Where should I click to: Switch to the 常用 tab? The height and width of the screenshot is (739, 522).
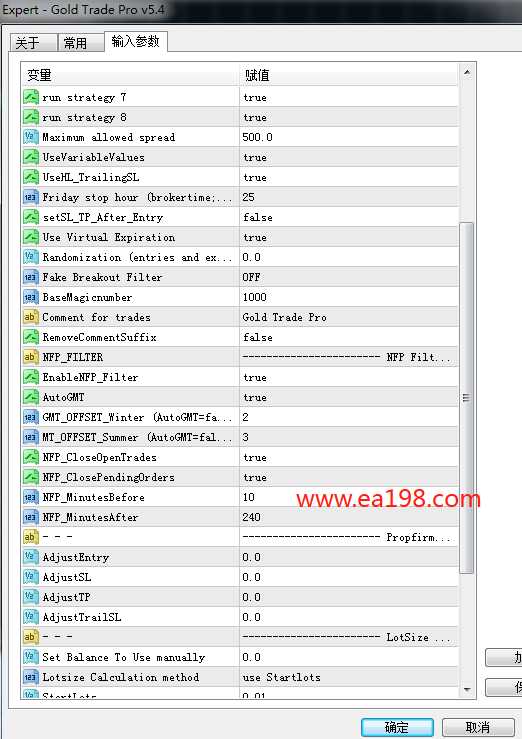[81, 42]
